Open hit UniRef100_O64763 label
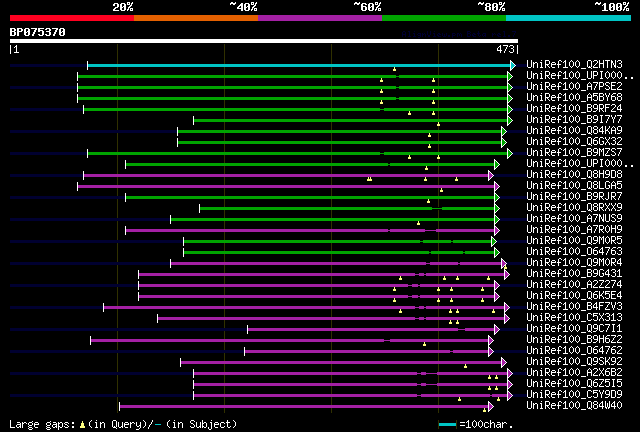Image resolution: width=640 pixels, height=432 pixels. (574, 252)
